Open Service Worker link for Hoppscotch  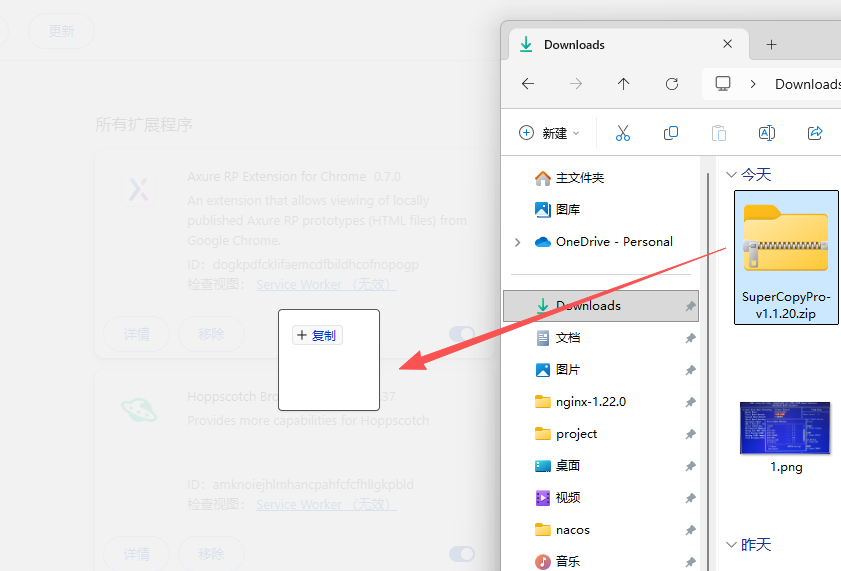click(x=326, y=505)
